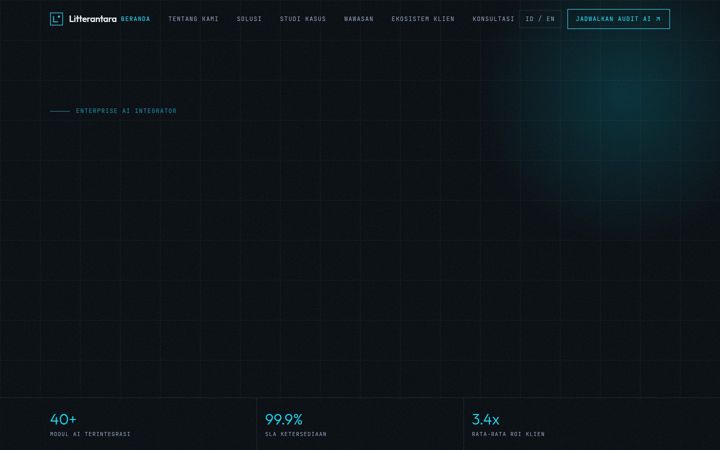Click the Modul AI Terintegrasi label
The image size is (720, 450).
click(90, 434)
